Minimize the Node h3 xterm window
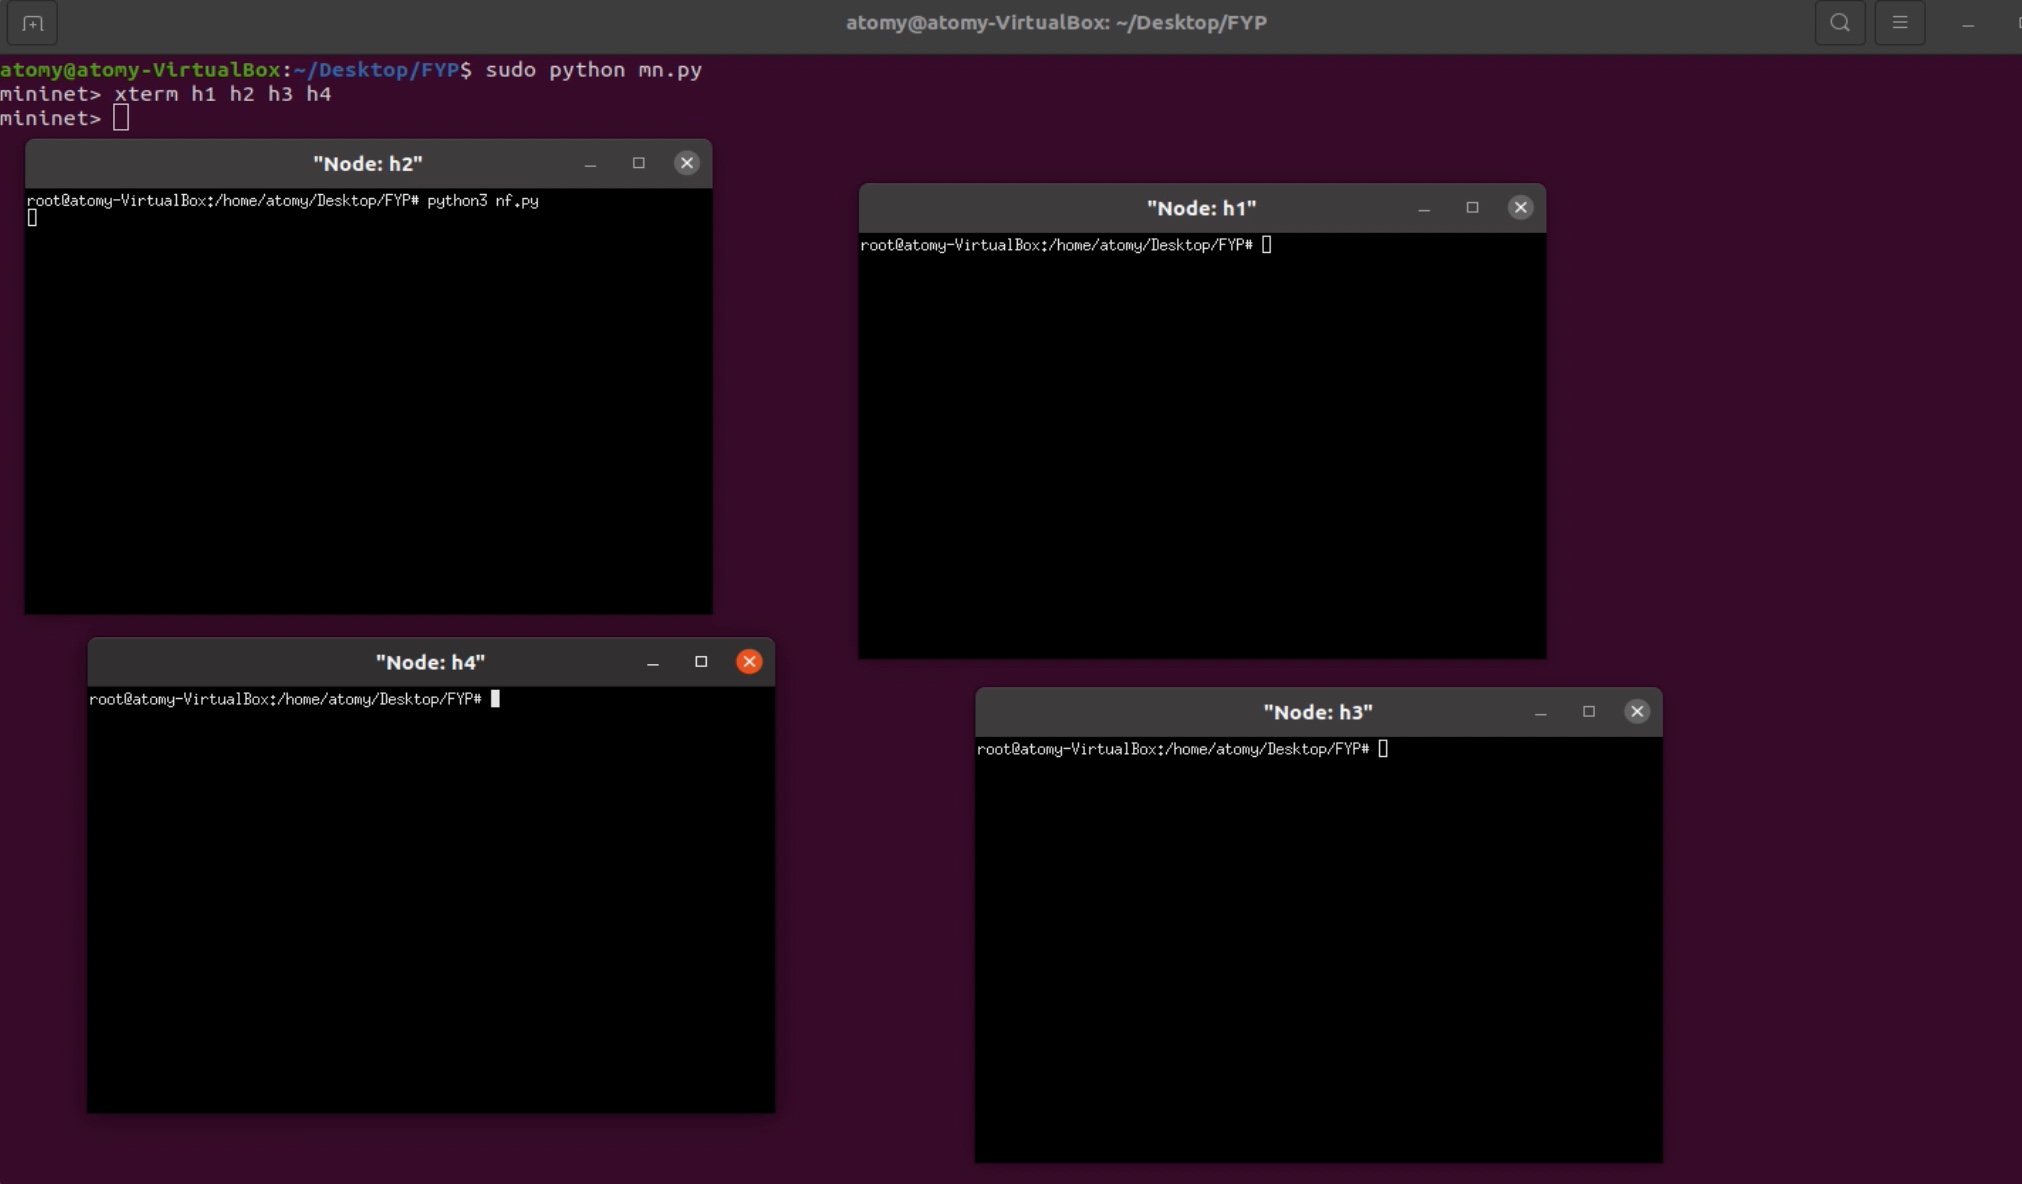The height and width of the screenshot is (1184, 2022). pyautogui.click(x=1540, y=712)
